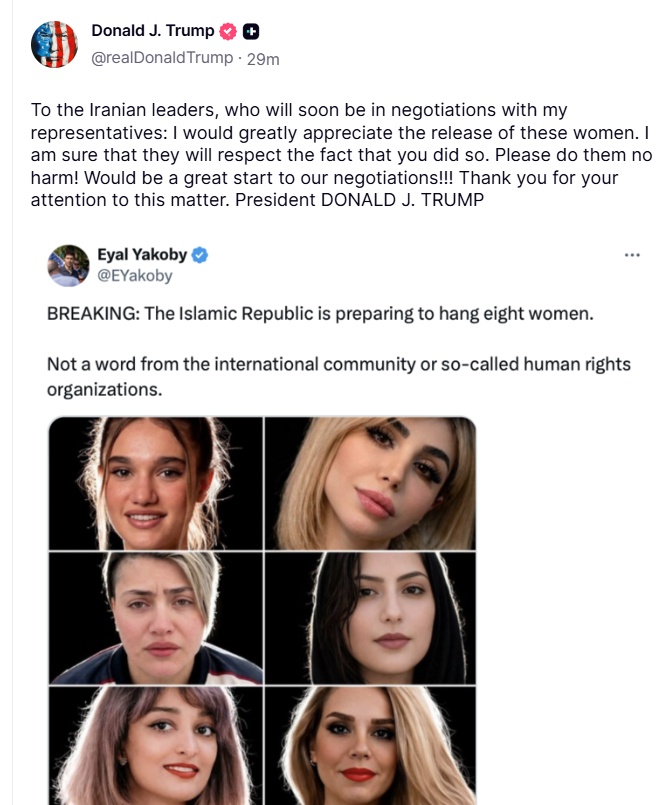Click the dark plus badge icon after Trump's name

251,31
